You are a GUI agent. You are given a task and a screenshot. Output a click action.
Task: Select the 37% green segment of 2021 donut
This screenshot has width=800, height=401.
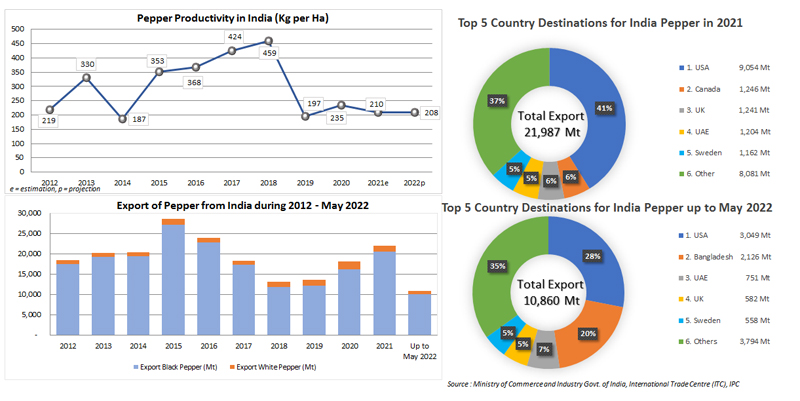click(495, 102)
